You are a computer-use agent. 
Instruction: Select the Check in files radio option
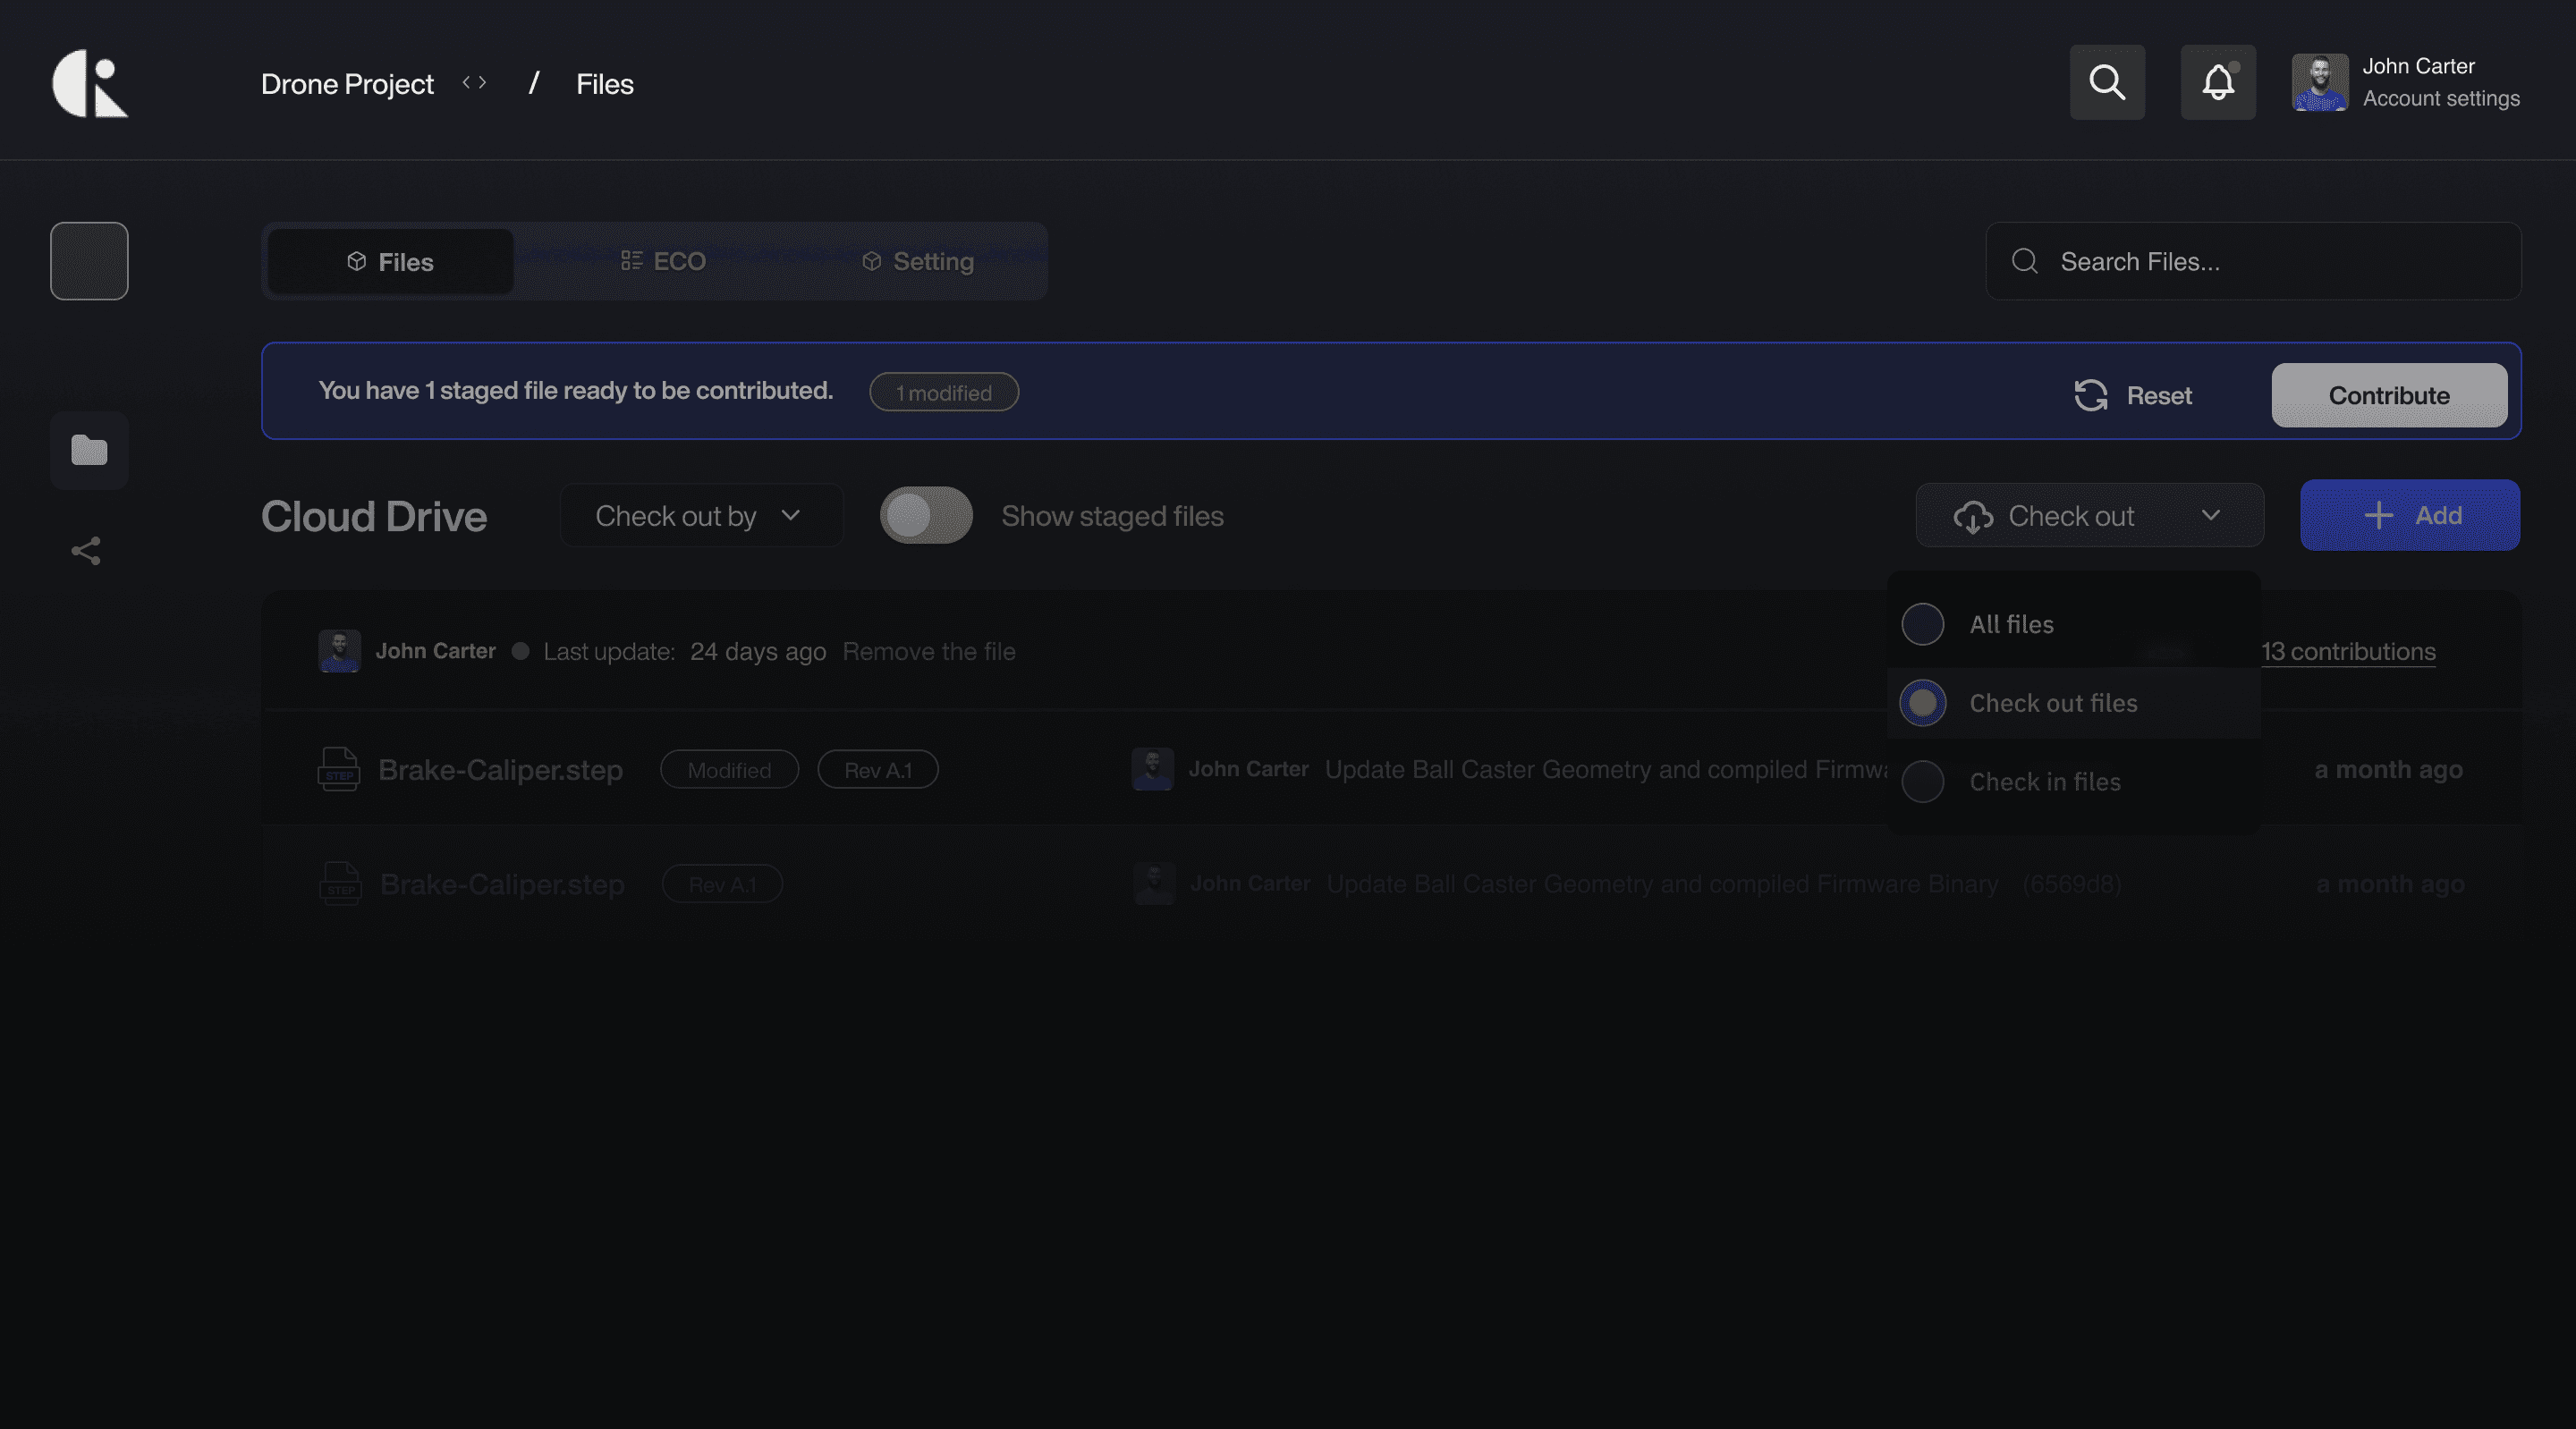[x=1922, y=781]
